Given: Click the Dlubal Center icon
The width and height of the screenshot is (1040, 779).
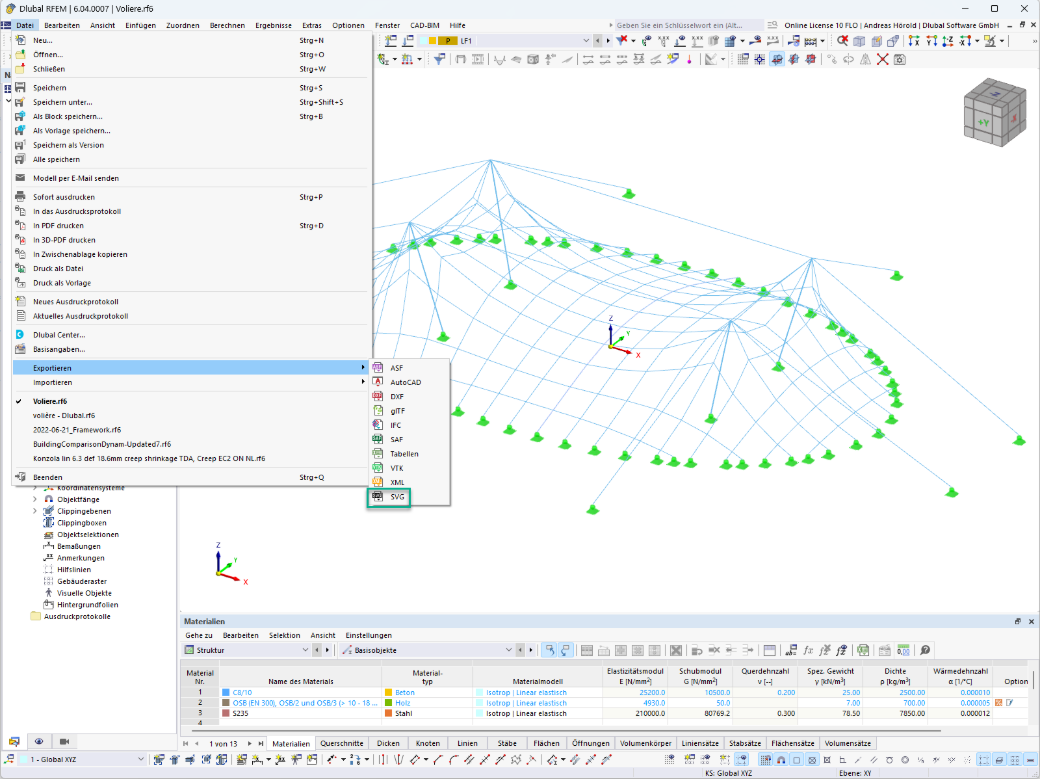Looking at the screenshot, I should point(21,335).
